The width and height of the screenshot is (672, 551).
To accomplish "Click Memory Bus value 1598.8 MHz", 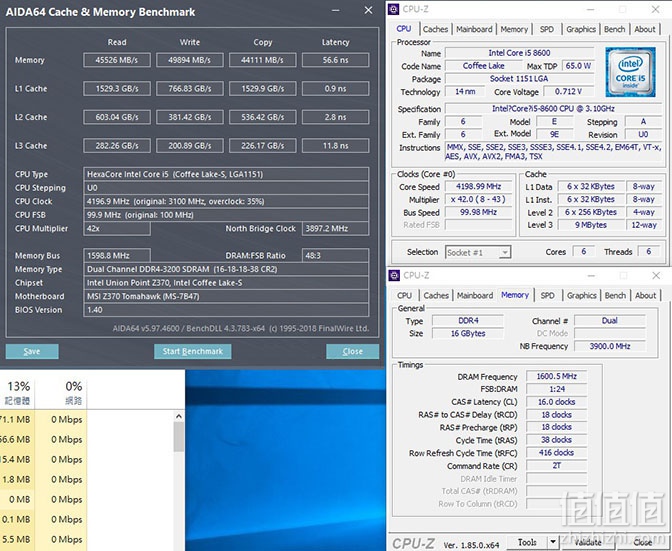I will pyautogui.click(x=117, y=256).
